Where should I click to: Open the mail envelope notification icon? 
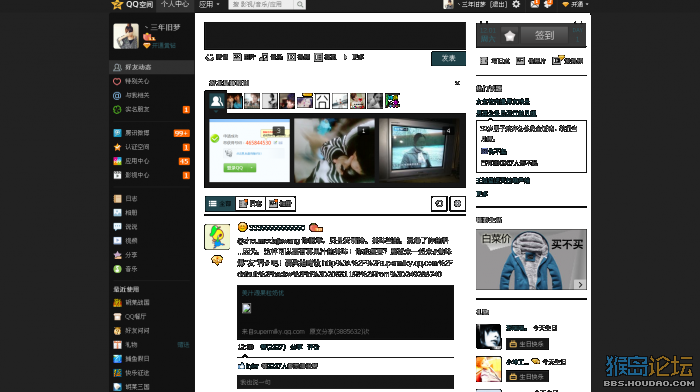(534, 4)
